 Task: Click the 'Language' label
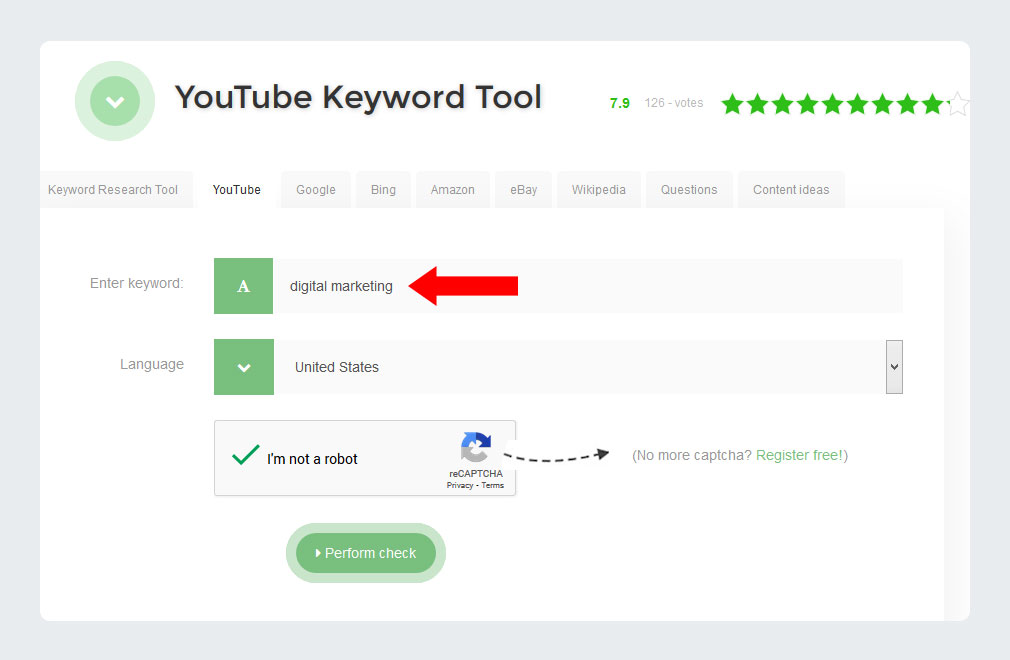pyautogui.click(x=152, y=364)
